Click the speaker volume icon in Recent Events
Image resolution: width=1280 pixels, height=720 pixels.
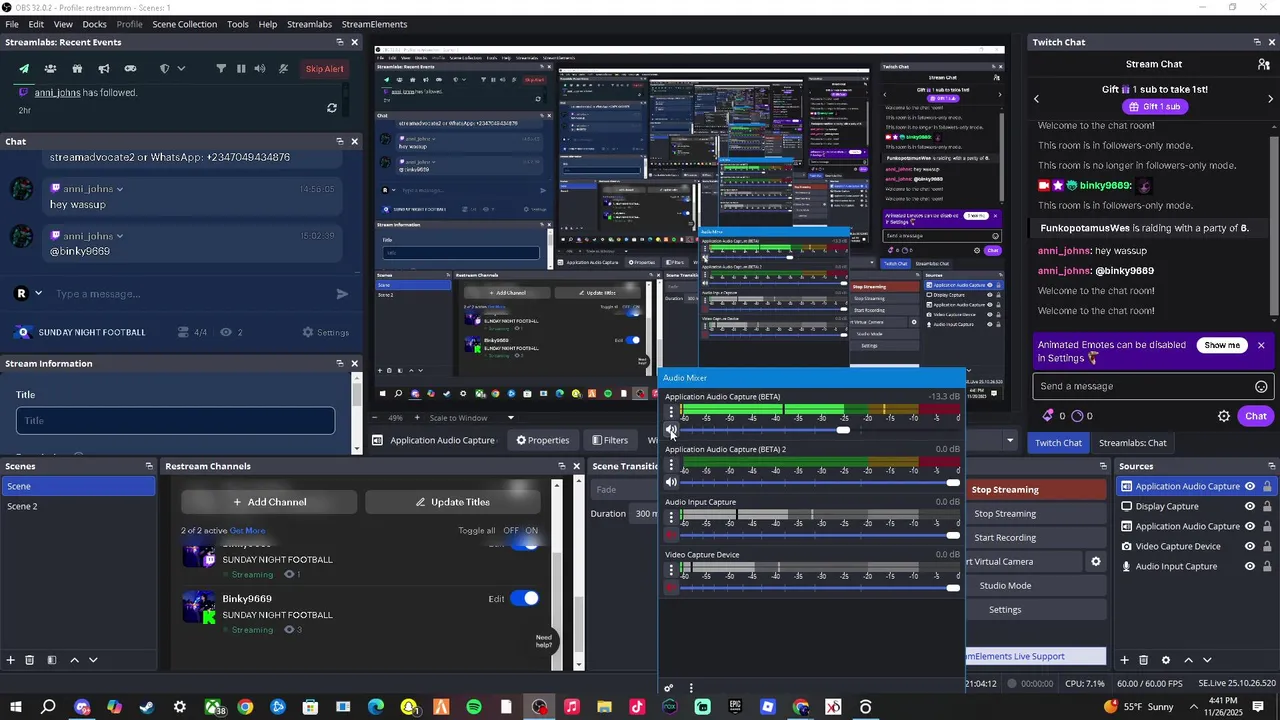(260, 69)
